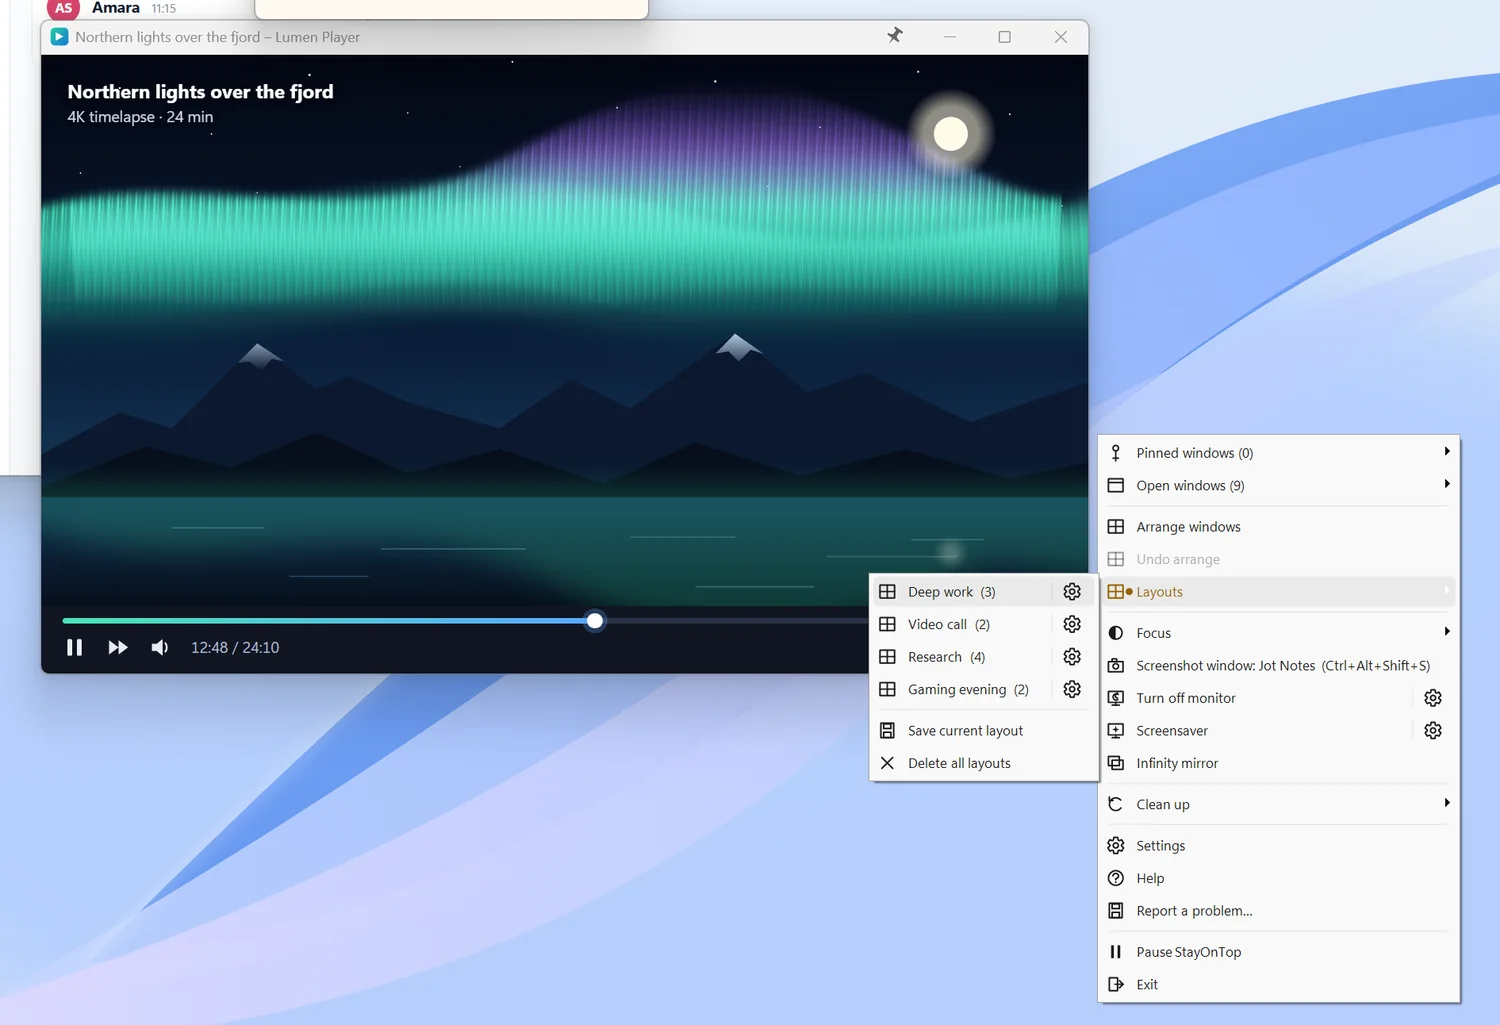The width and height of the screenshot is (1500, 1025).
Task: Open settings gear for Gaming evening layout
Action: (x=1072, y=689)
